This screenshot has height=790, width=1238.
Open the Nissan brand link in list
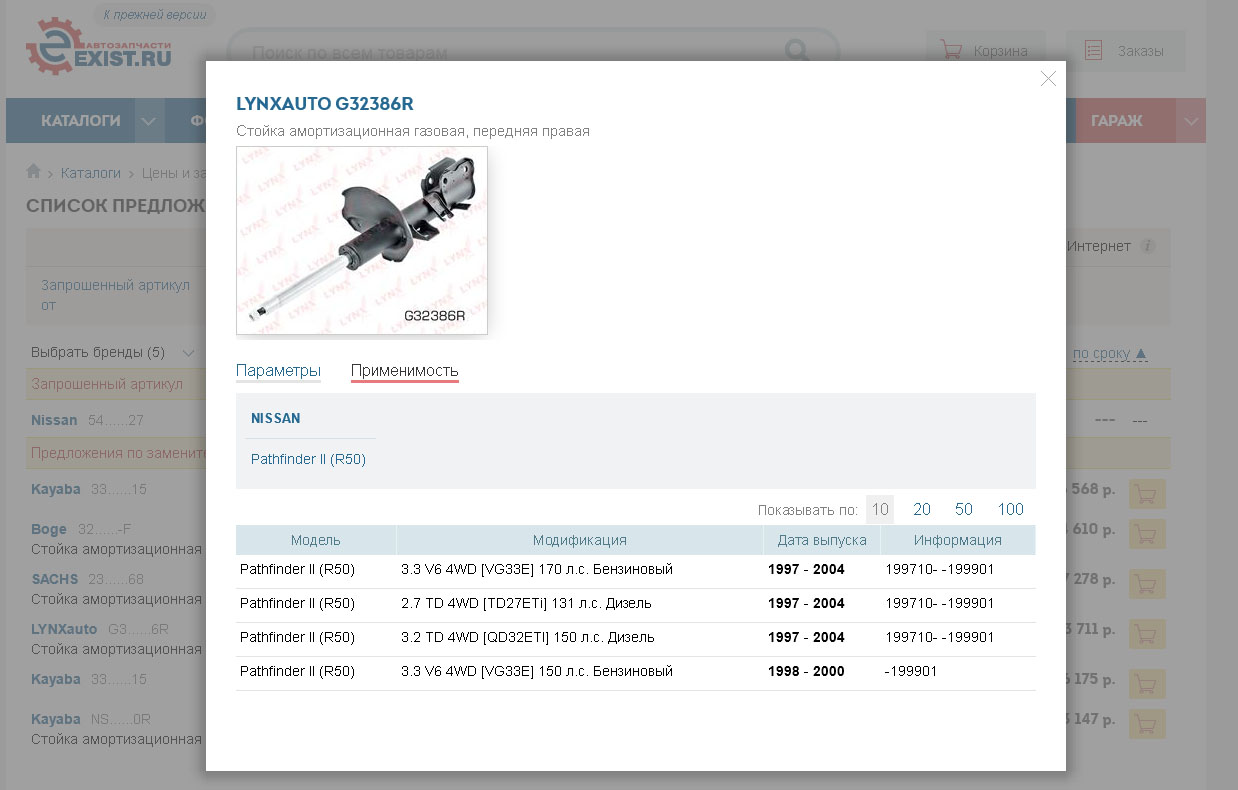pos(54,420)
